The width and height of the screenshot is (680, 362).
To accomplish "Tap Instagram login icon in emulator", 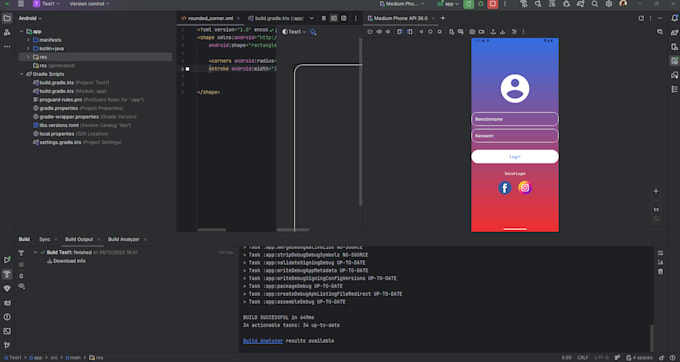I will coord(525,188).
